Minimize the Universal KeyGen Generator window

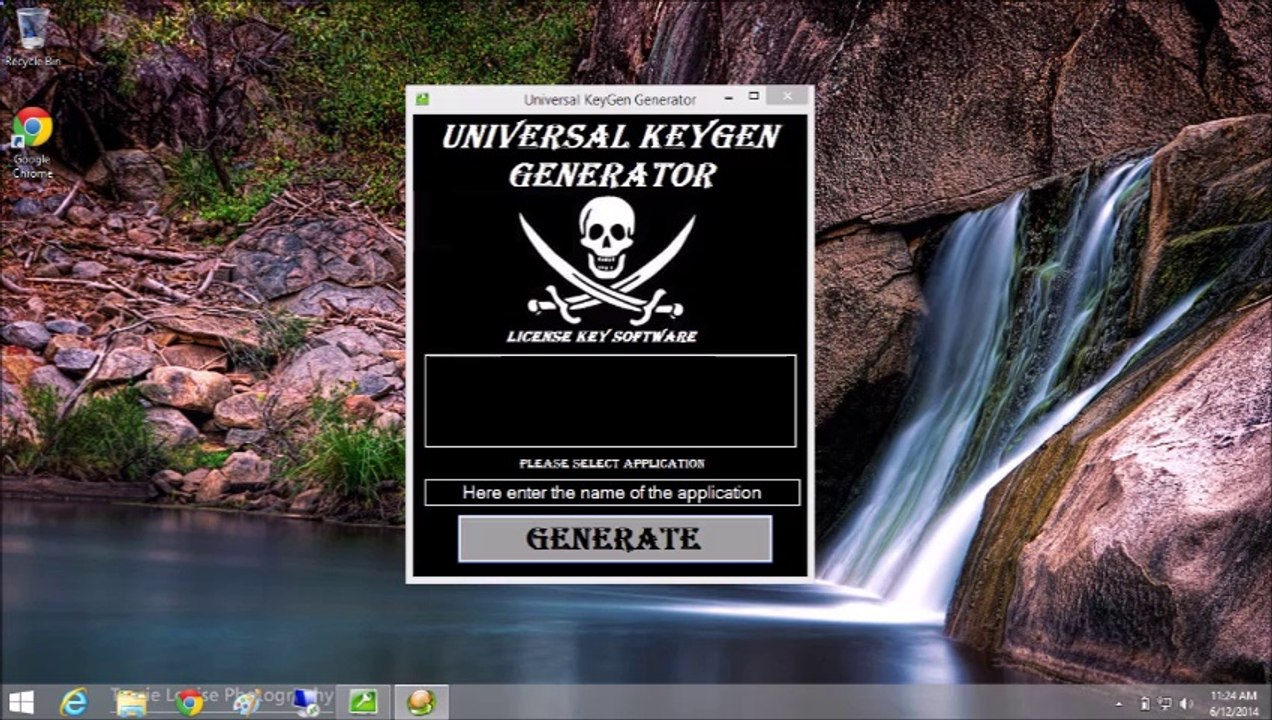pos(727,97)
